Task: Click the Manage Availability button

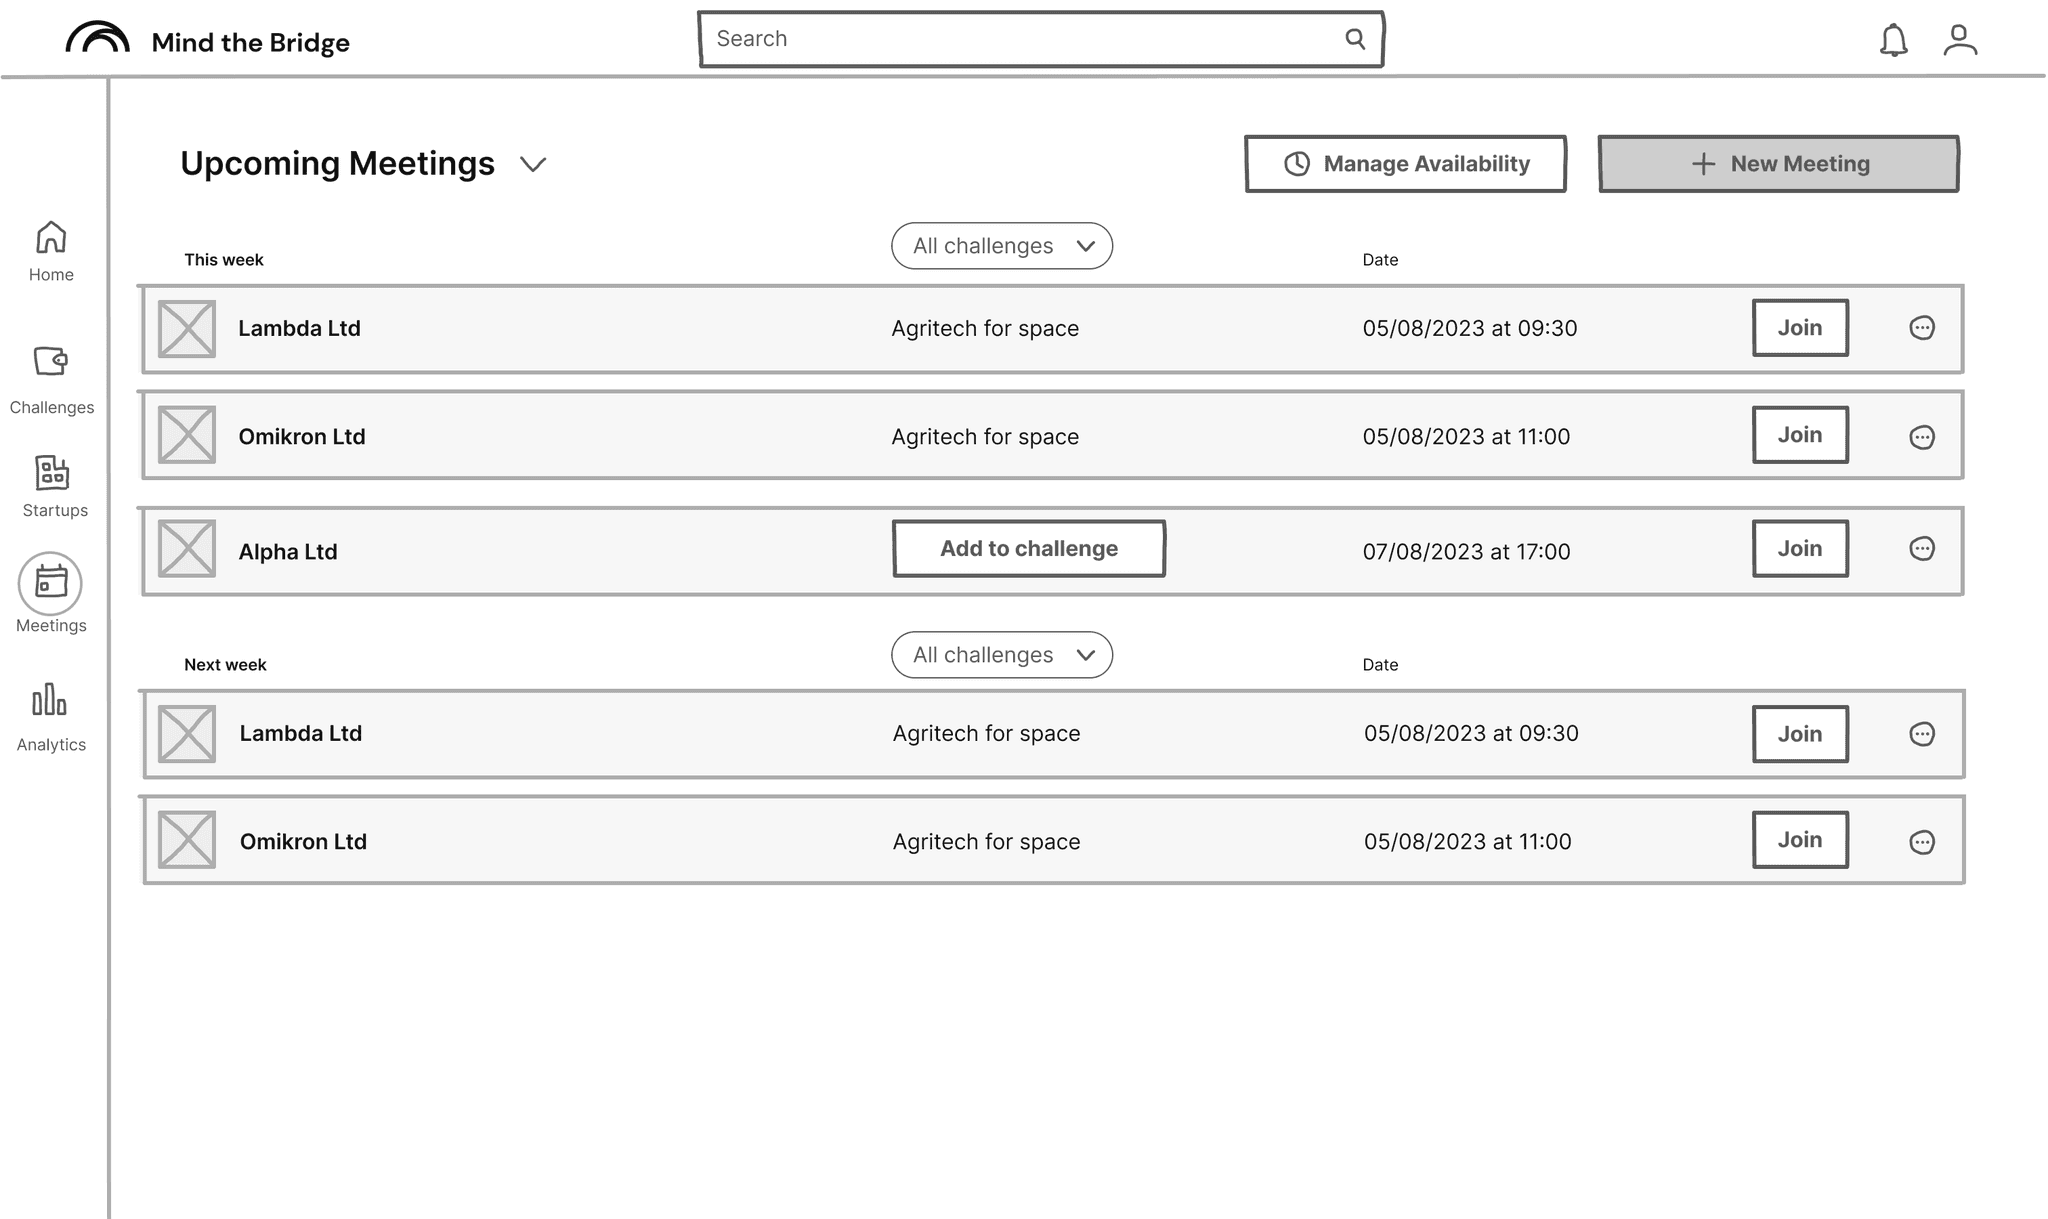Action: [x=1405, y=164]
